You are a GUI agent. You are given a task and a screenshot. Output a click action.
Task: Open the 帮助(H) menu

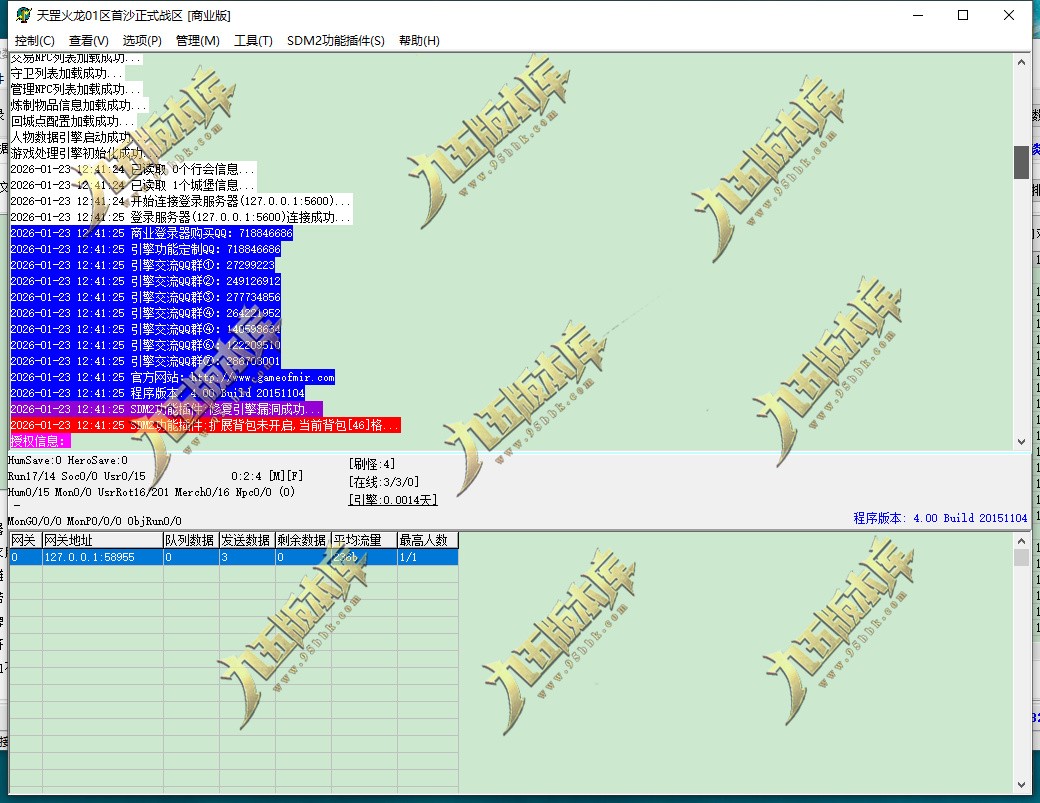419,40
